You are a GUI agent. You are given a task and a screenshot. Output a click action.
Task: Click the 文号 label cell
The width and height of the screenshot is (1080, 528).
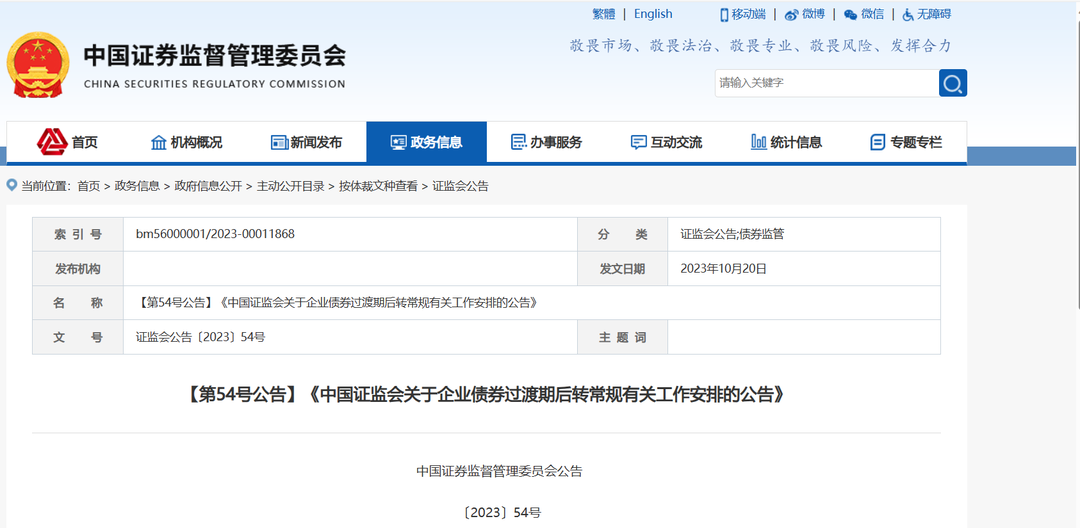click(78, 337)
